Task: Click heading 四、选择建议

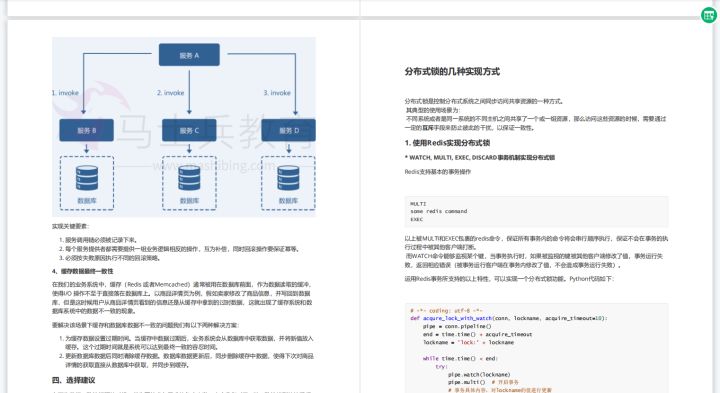Action: [74, 380]
